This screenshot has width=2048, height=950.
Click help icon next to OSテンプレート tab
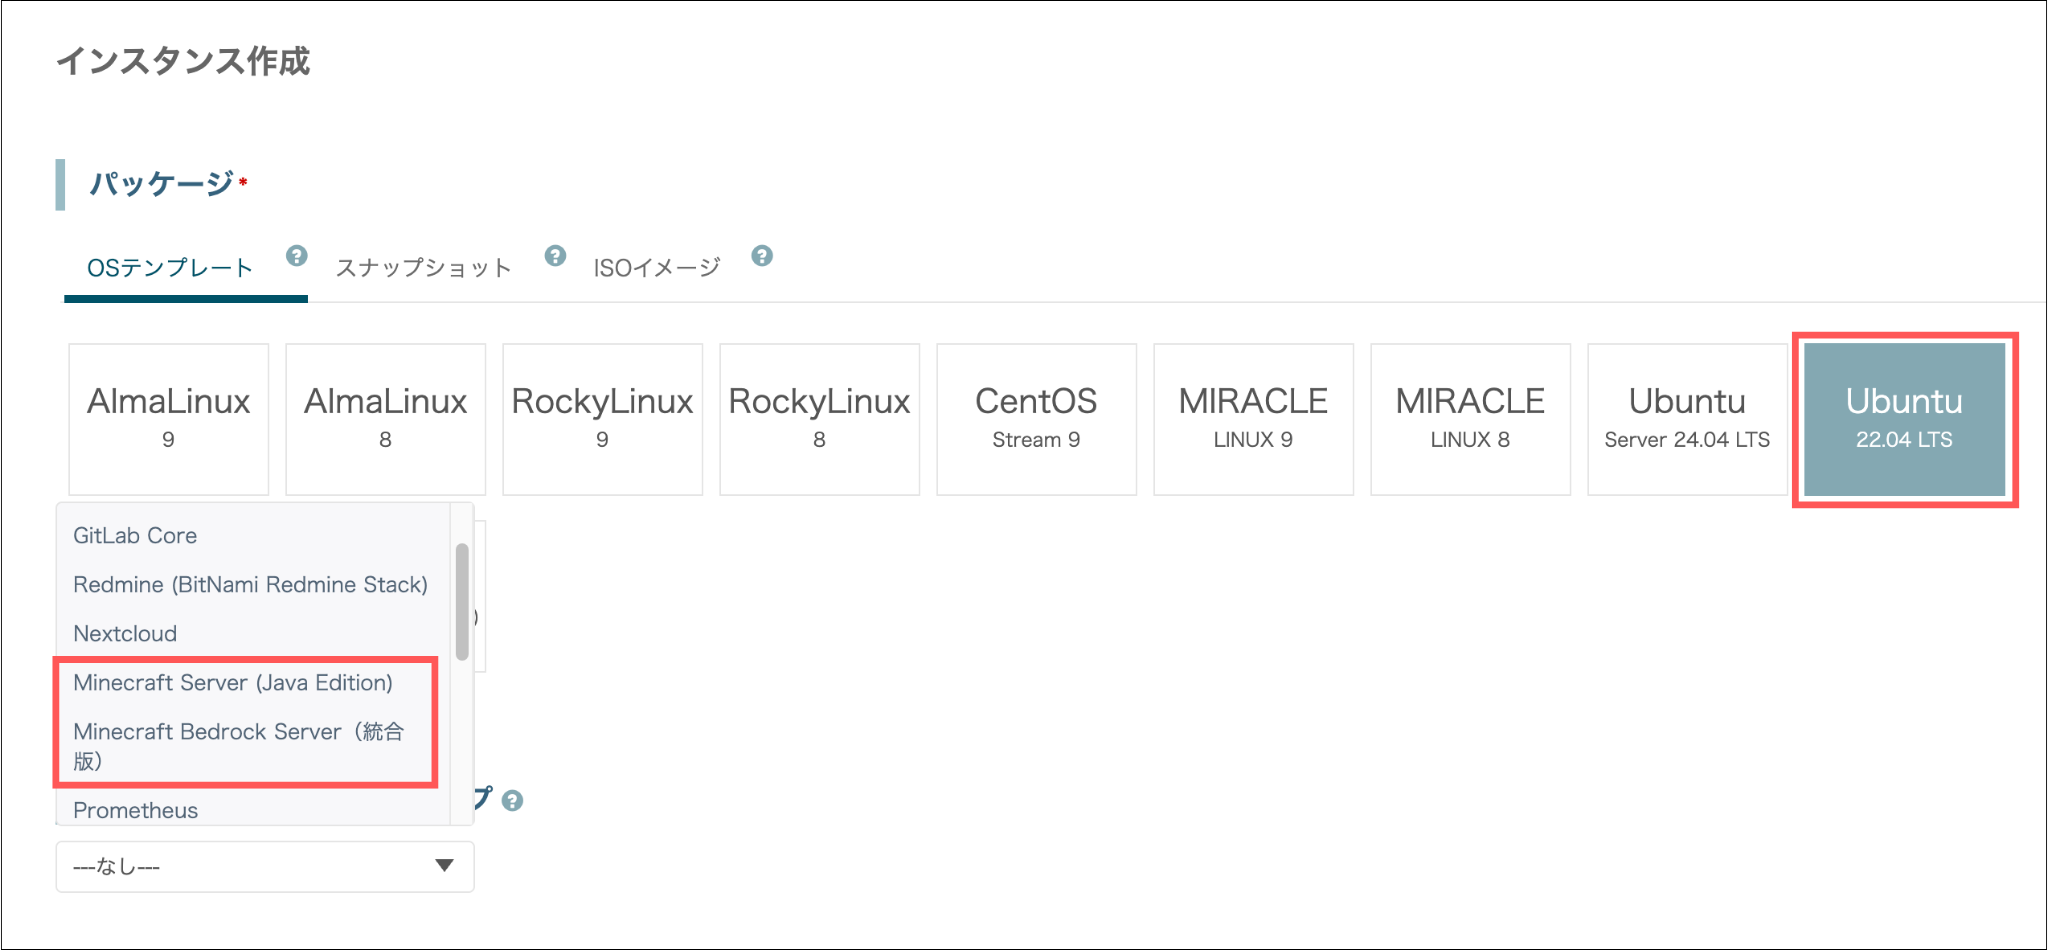pos(296,256)
